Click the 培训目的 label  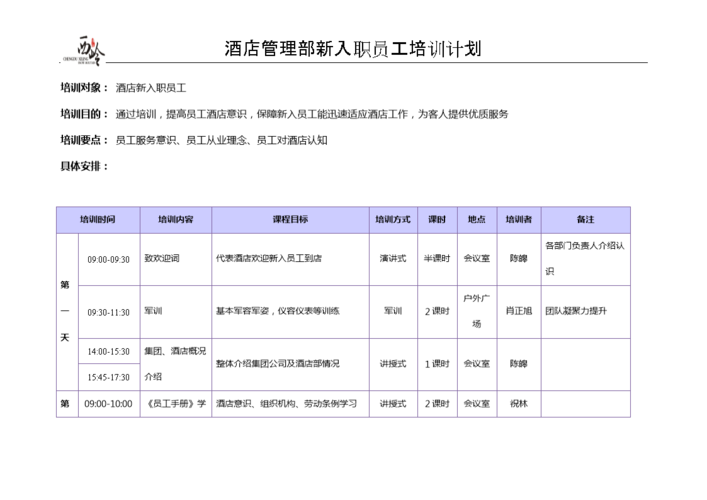(84, 114)
